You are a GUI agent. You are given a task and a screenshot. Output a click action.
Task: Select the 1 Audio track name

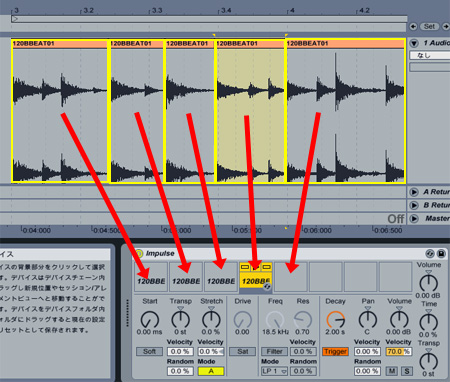437,43
